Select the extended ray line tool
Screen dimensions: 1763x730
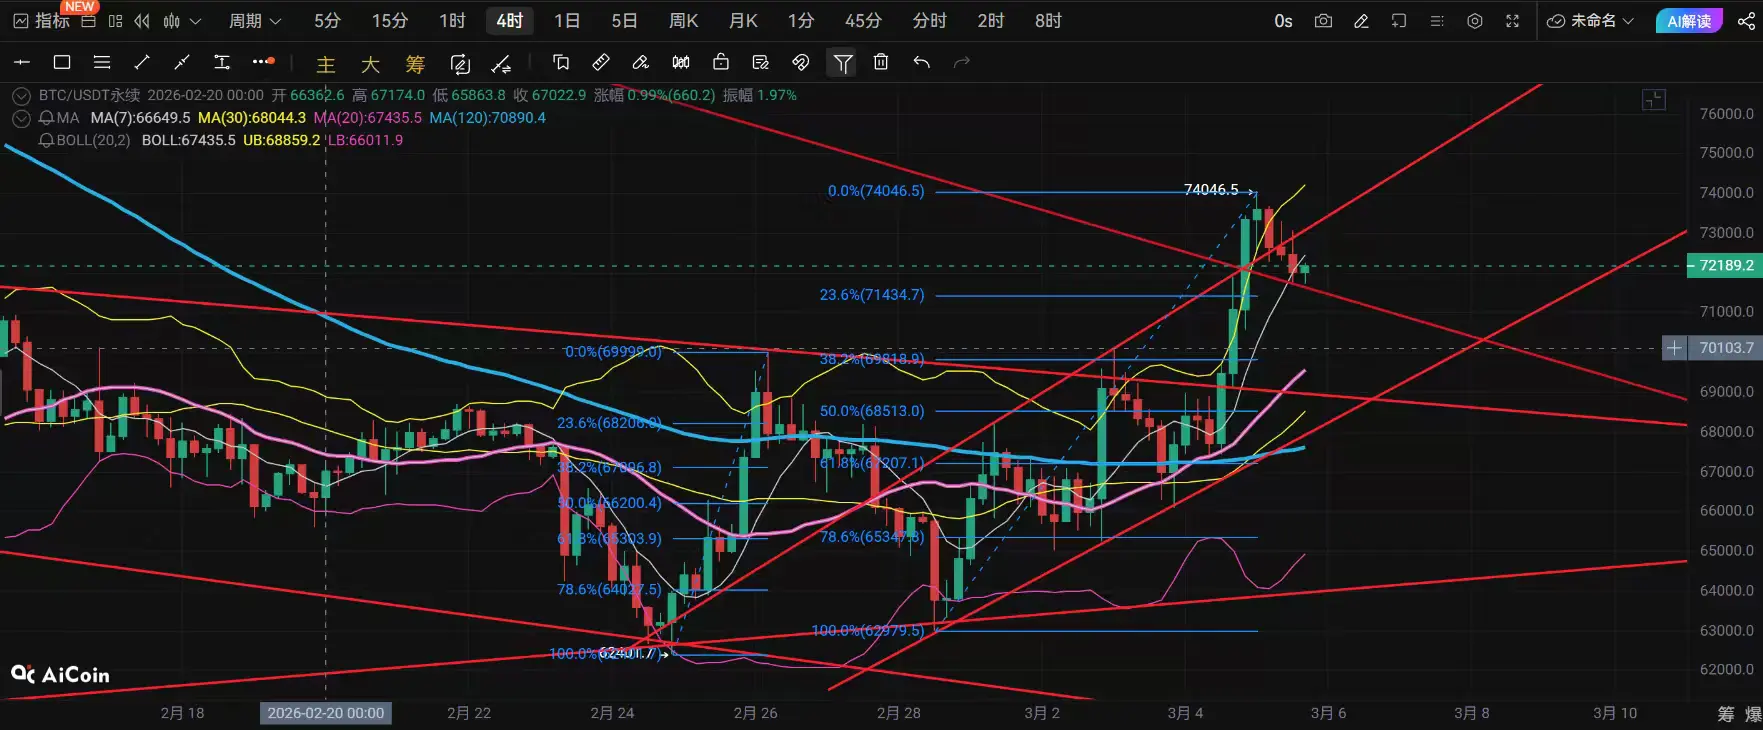coord(182,62)
